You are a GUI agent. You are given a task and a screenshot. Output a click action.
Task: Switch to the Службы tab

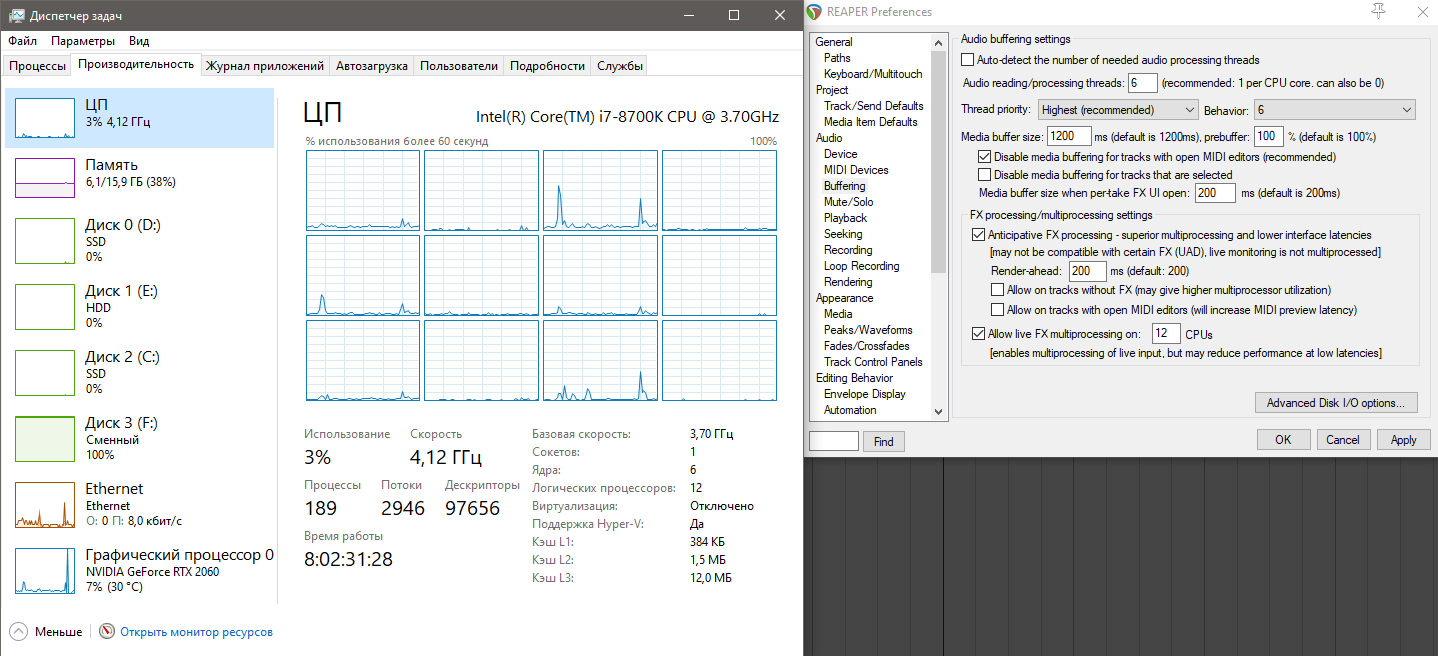click(x=620, y=66)
